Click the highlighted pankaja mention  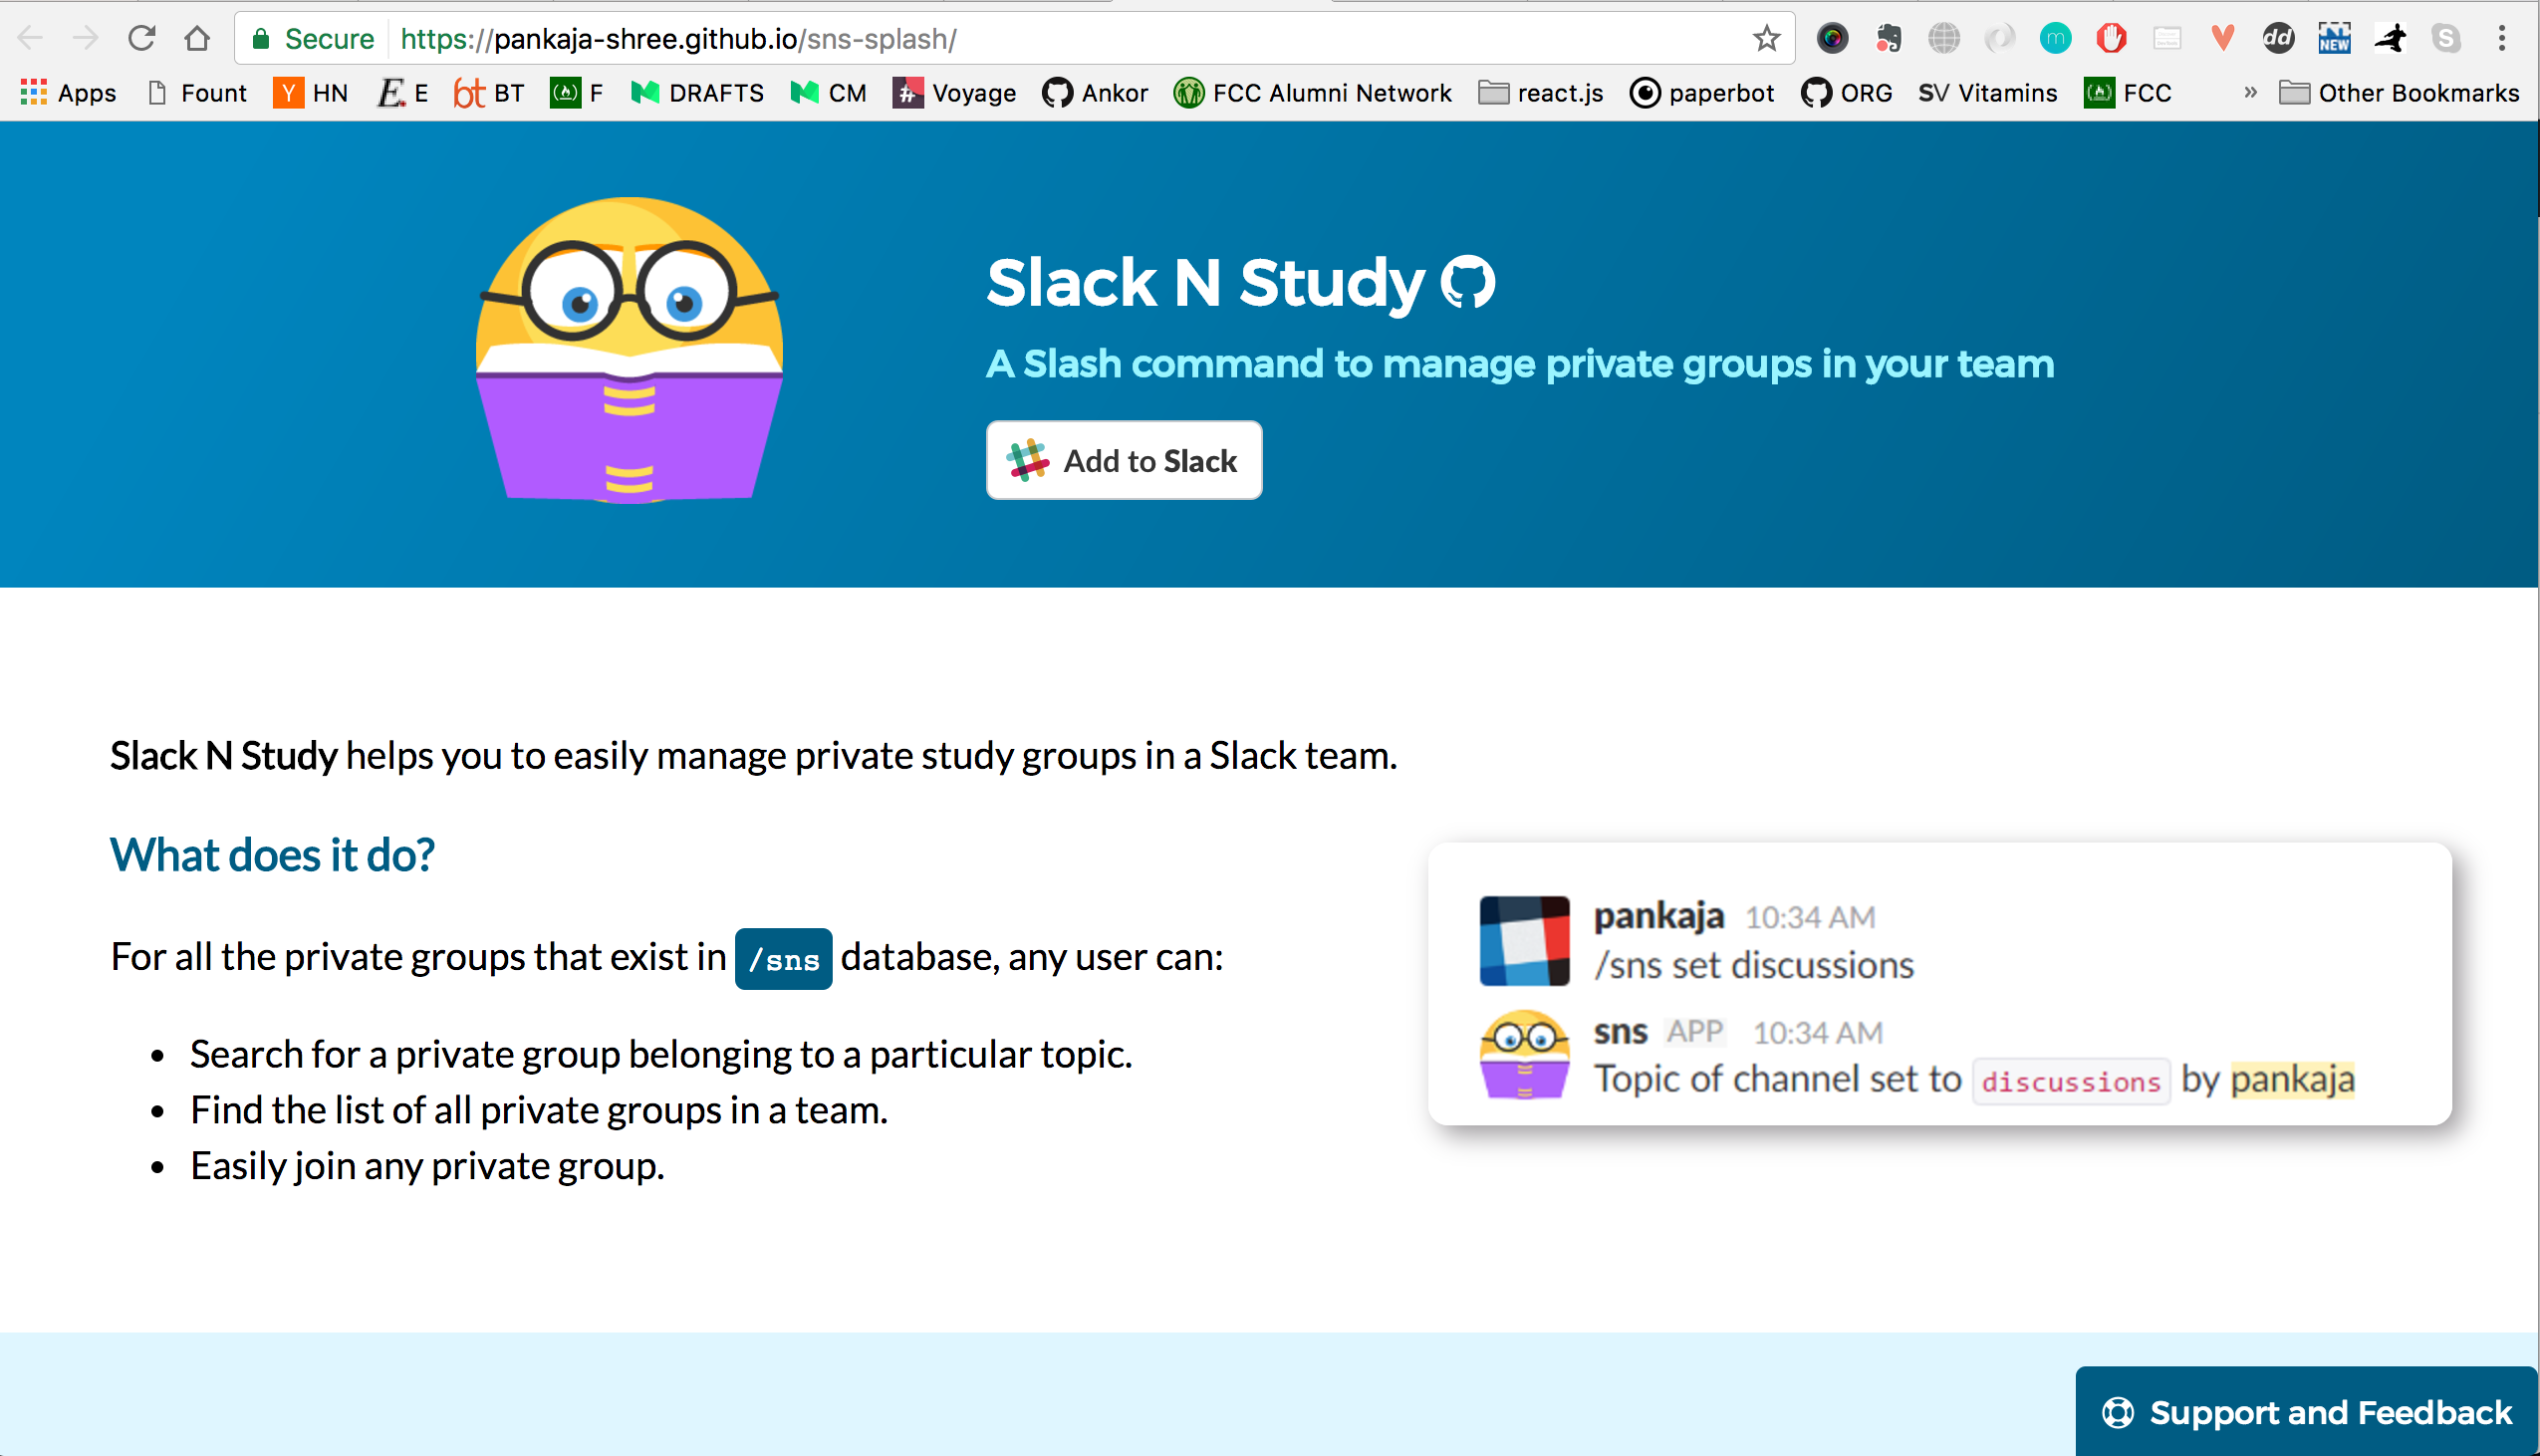pyautogui.click(x=2292, y=1079)
